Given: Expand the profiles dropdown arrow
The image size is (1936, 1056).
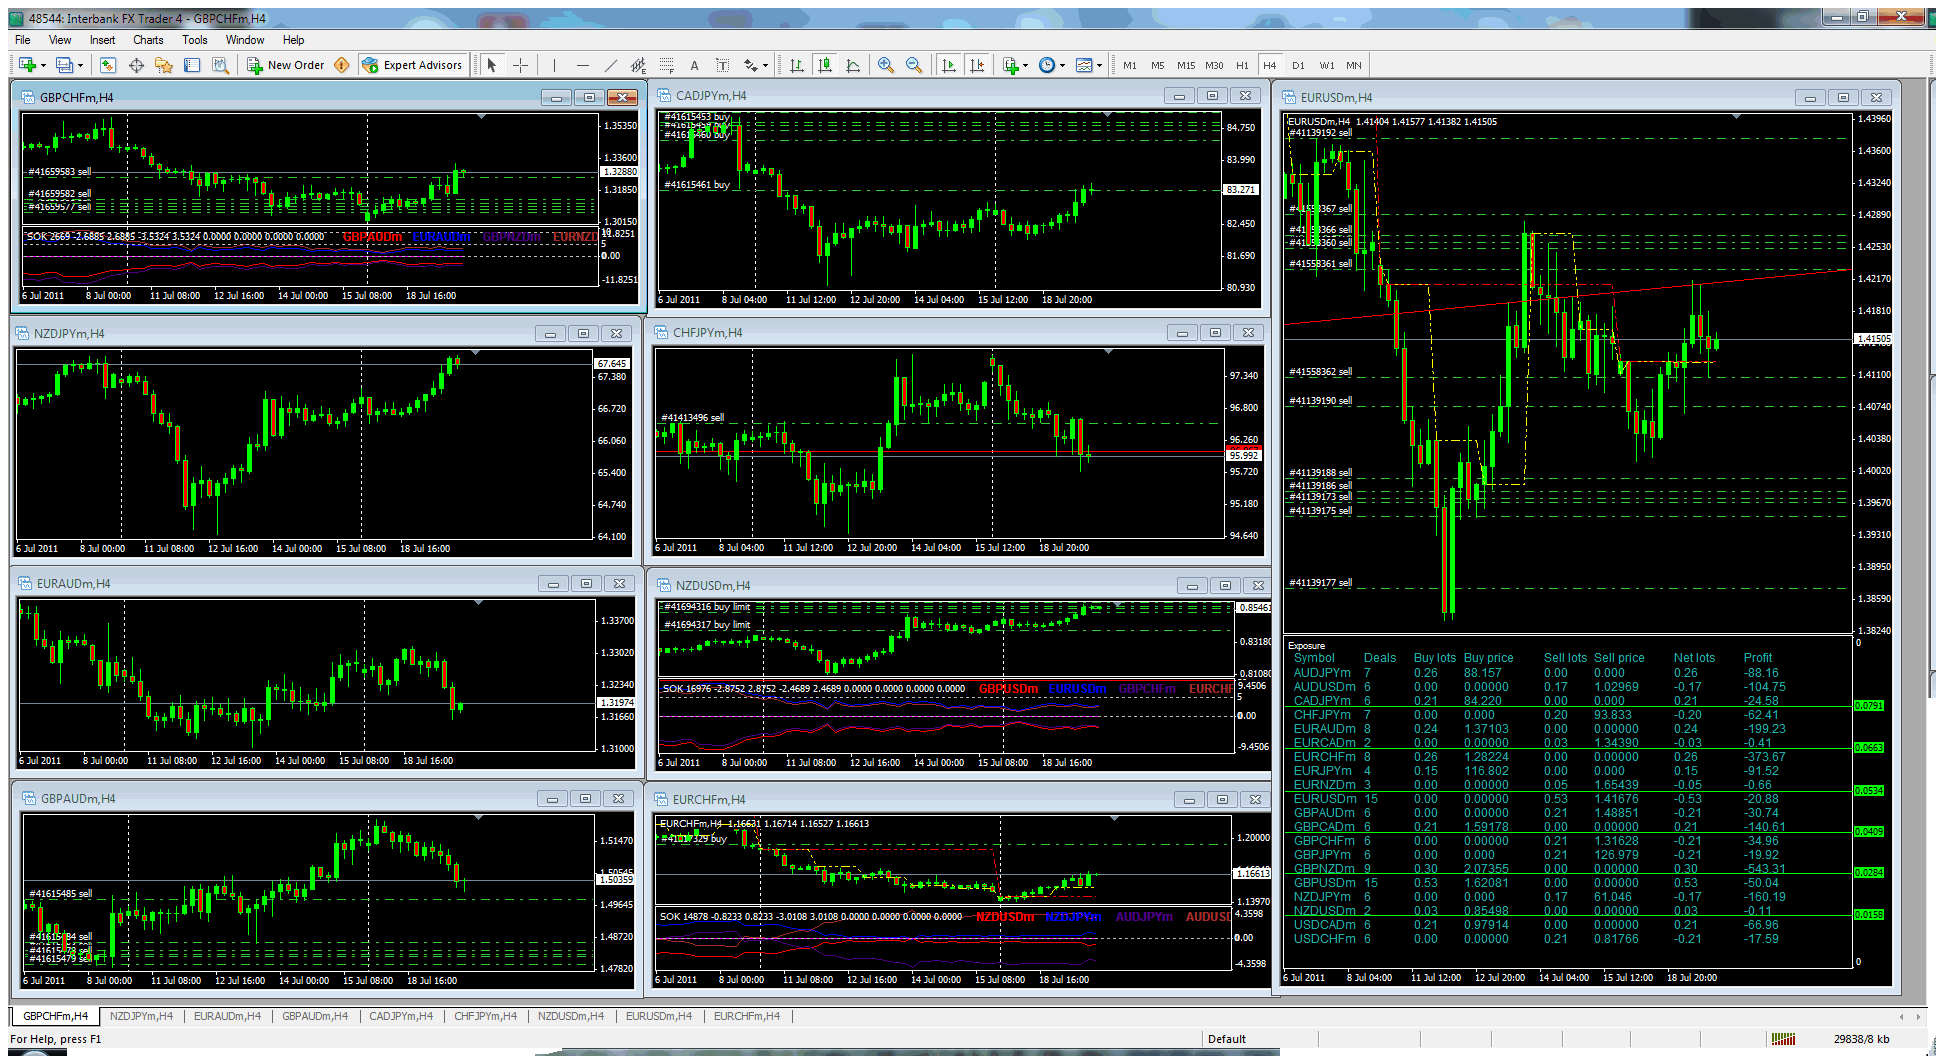Looking at the screenshot, I should click(x=80, y=66).
